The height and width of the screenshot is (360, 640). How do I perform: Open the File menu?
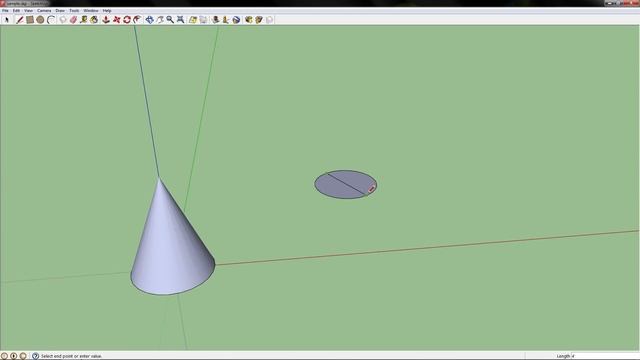click(x=5, y=11)
